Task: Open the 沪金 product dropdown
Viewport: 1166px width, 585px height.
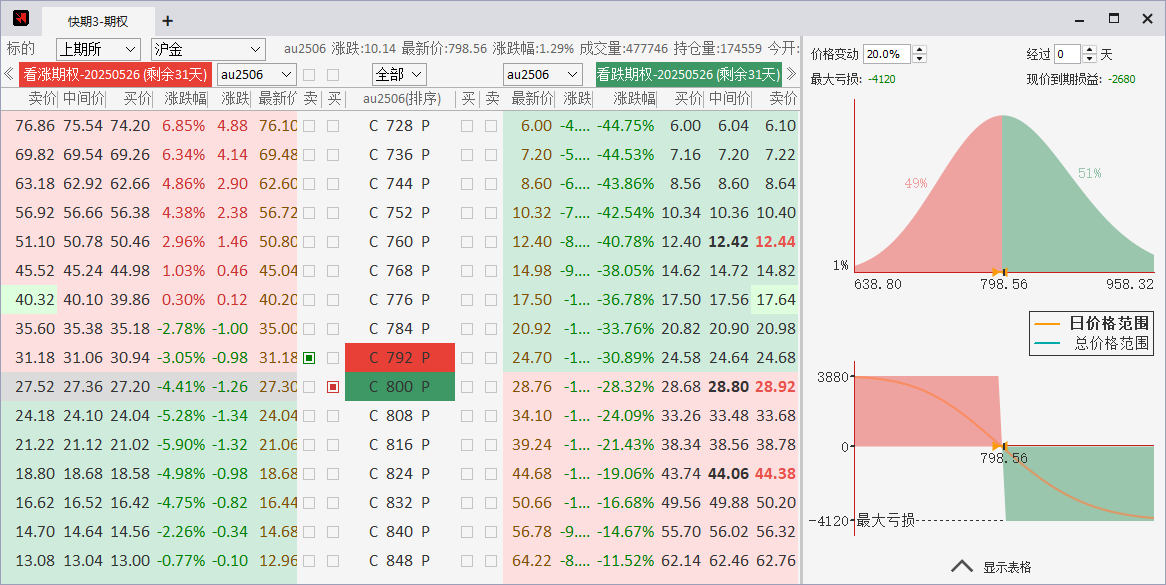Action: pyautogui.click(x=207, y=49)
